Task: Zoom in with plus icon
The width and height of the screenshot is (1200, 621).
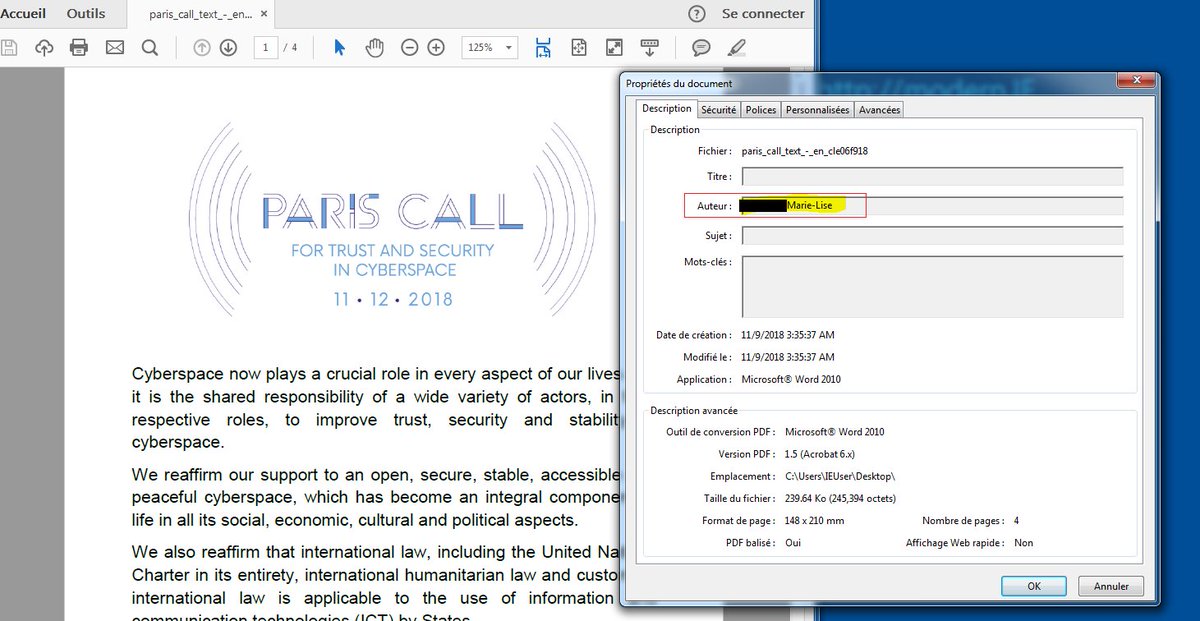Action: coord(436,47)
